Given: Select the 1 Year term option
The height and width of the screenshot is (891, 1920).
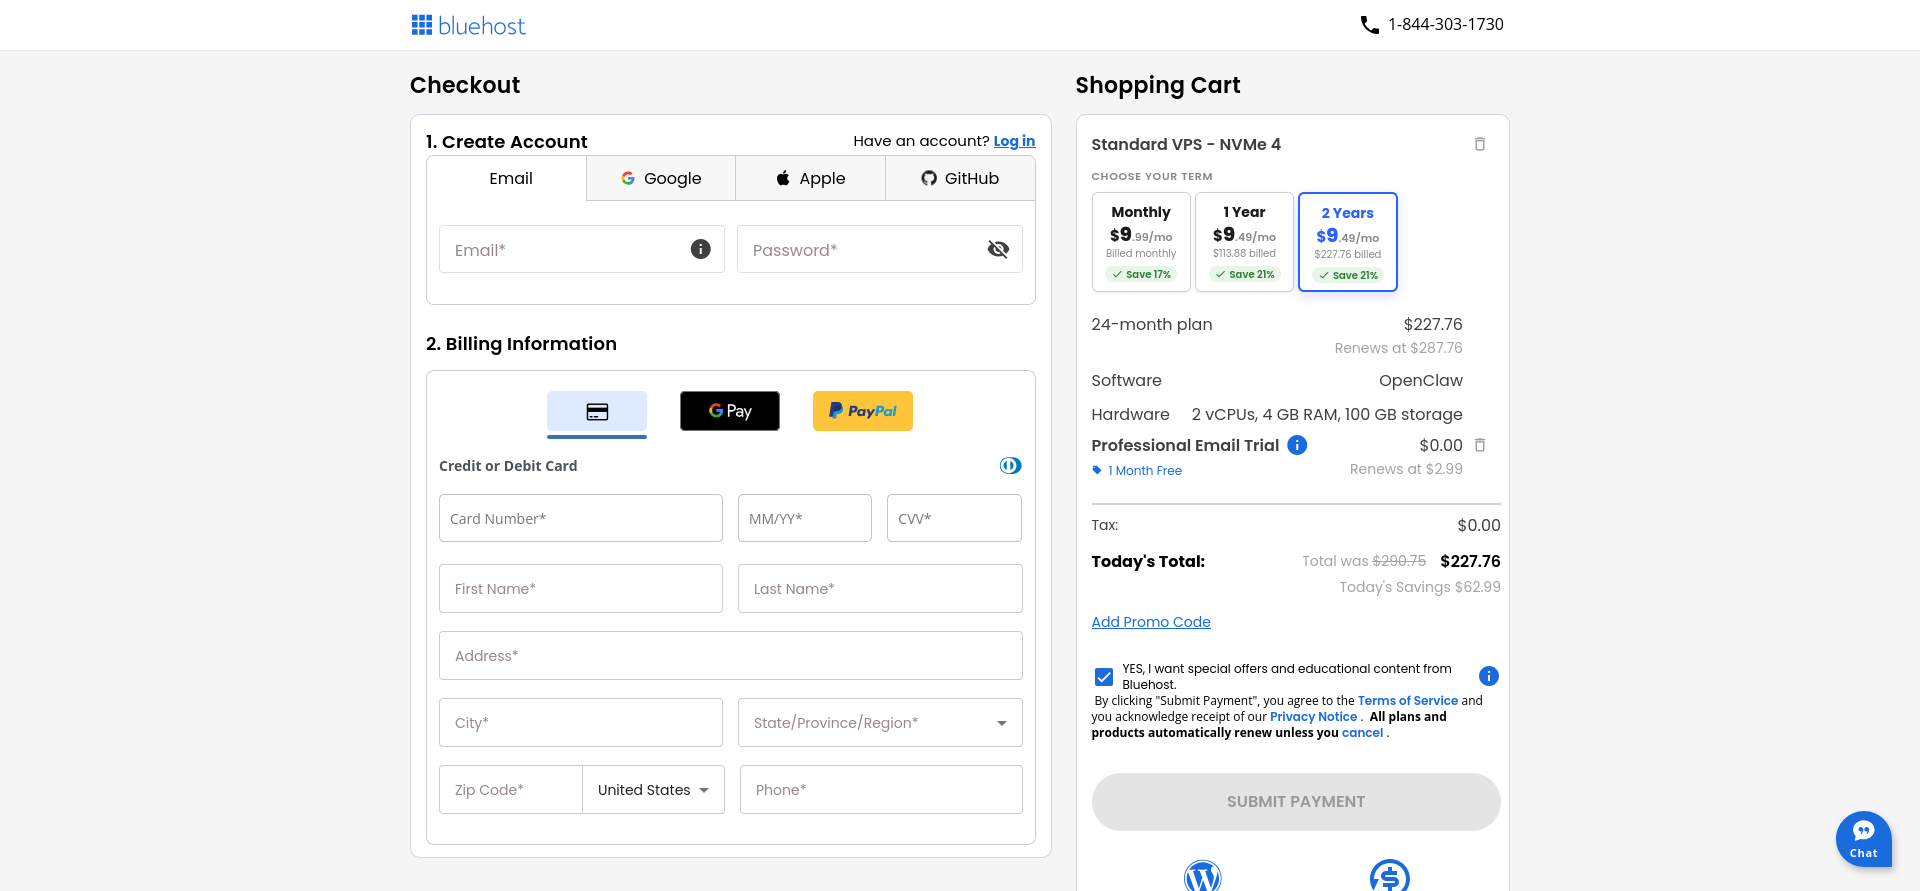Looking at the screenshot, I should click(x=1244, y=242).
